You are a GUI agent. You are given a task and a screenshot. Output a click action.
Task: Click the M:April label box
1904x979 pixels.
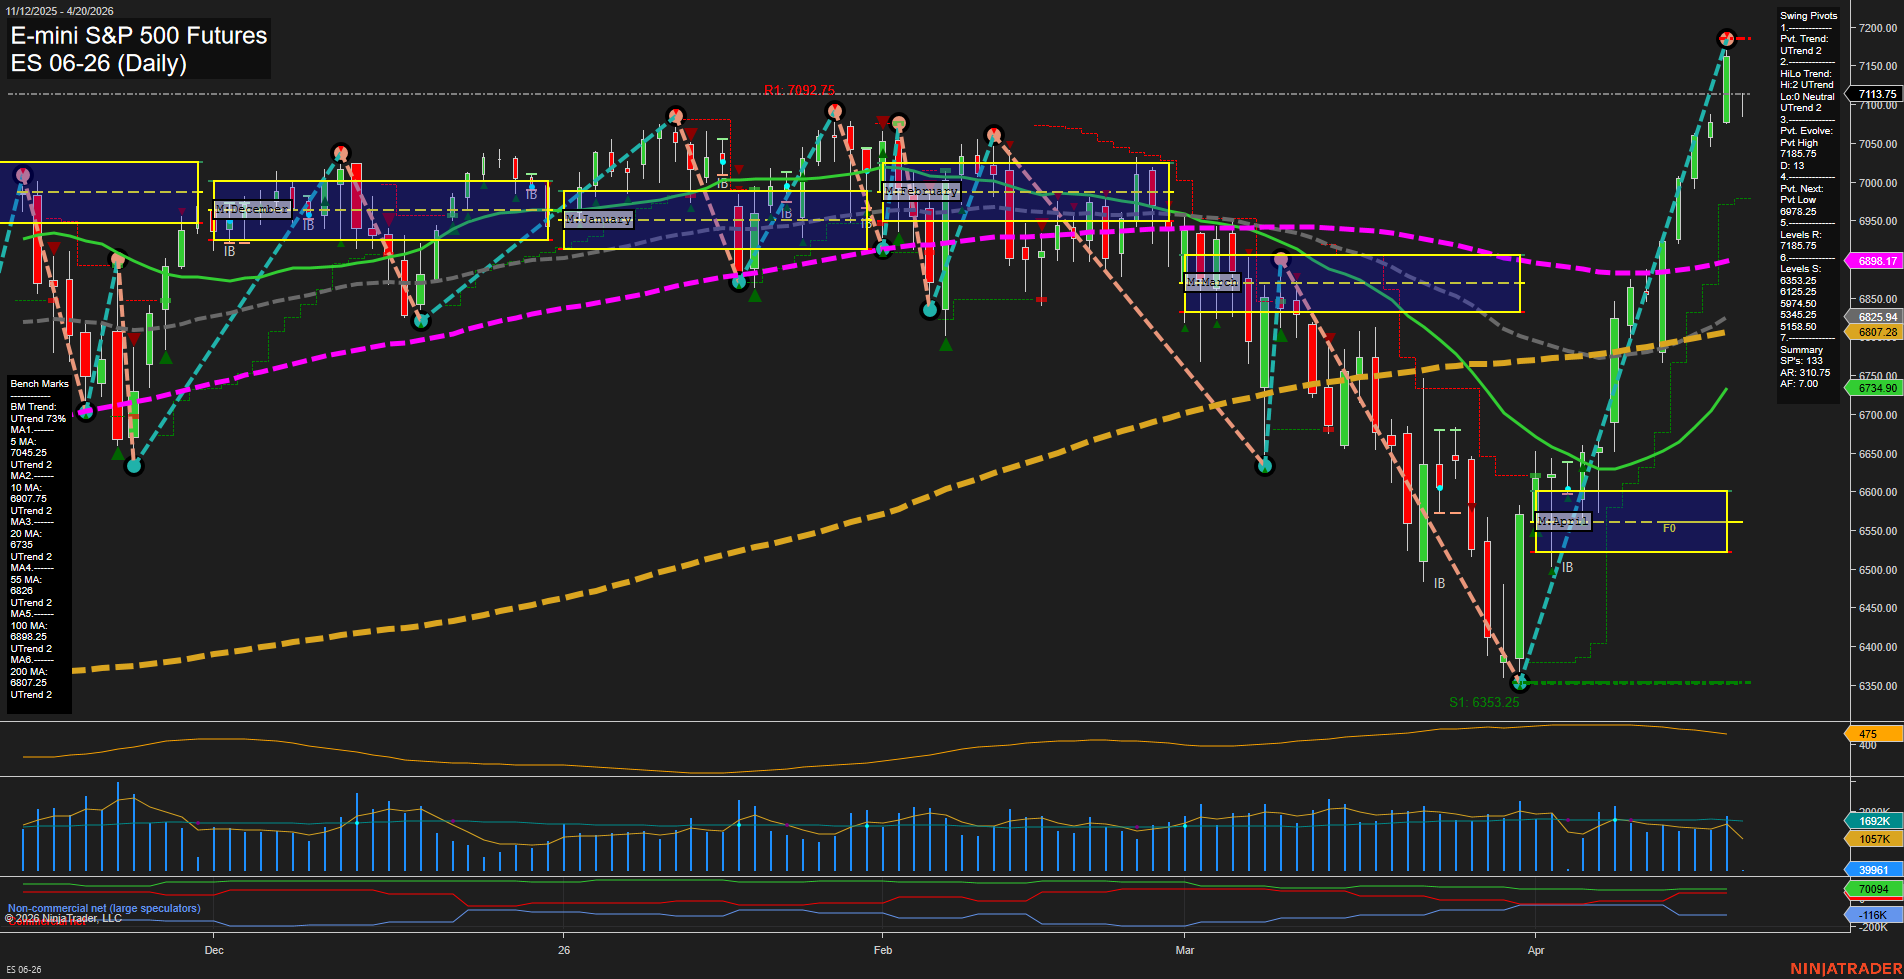tap(1563, 521)
